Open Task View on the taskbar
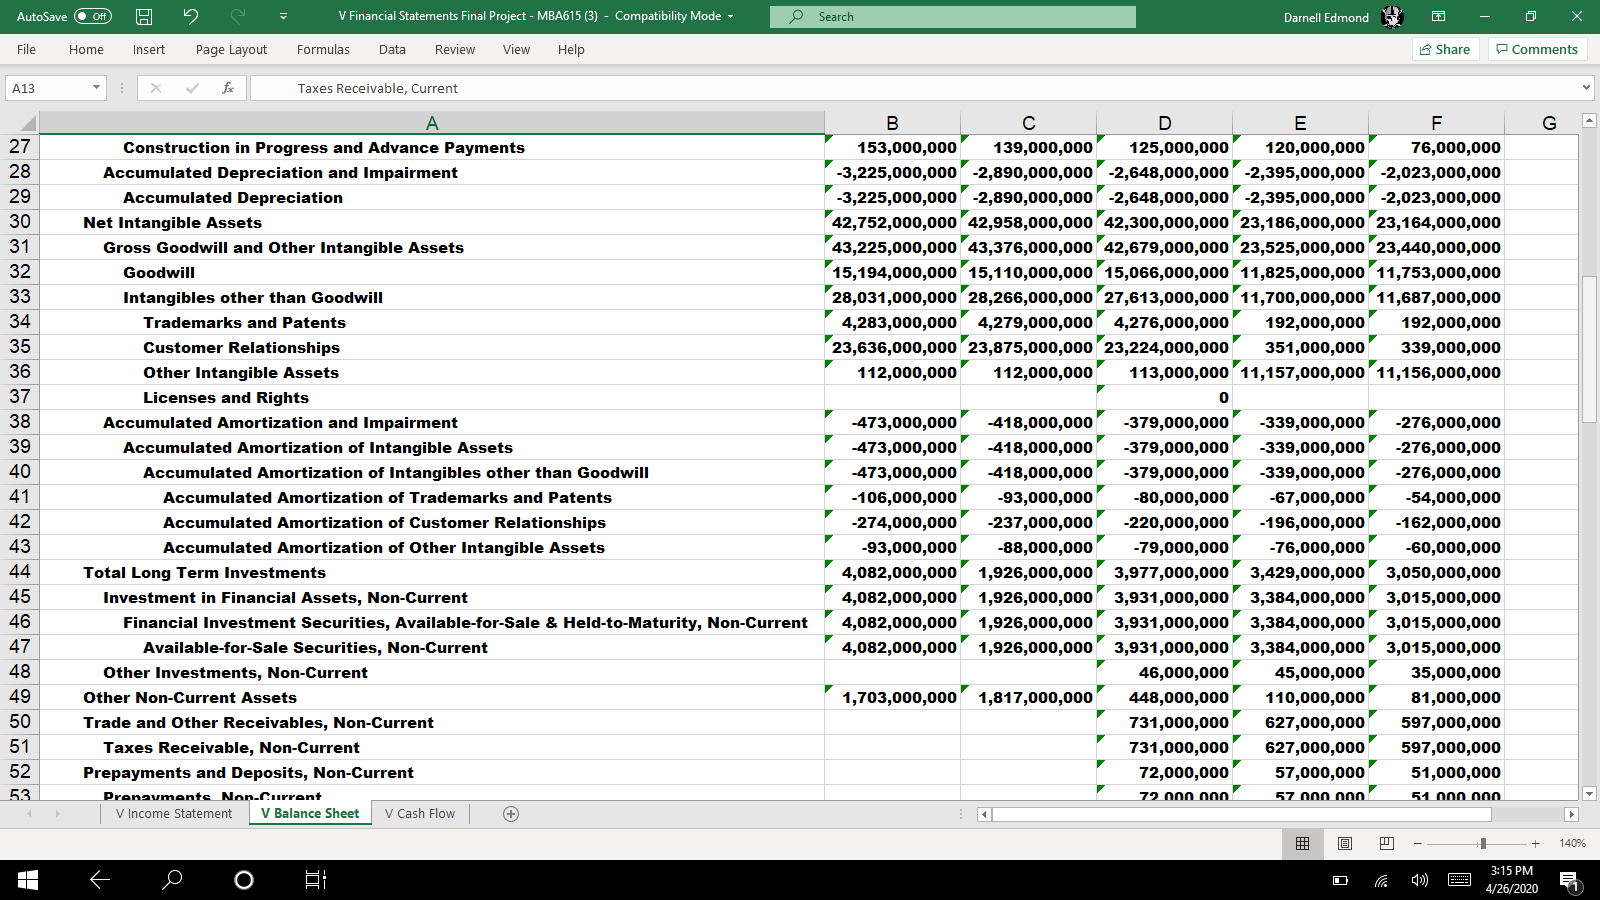The height and width of the screenshot is (900, 1600). pyautogui.click(x=315, y=880)
